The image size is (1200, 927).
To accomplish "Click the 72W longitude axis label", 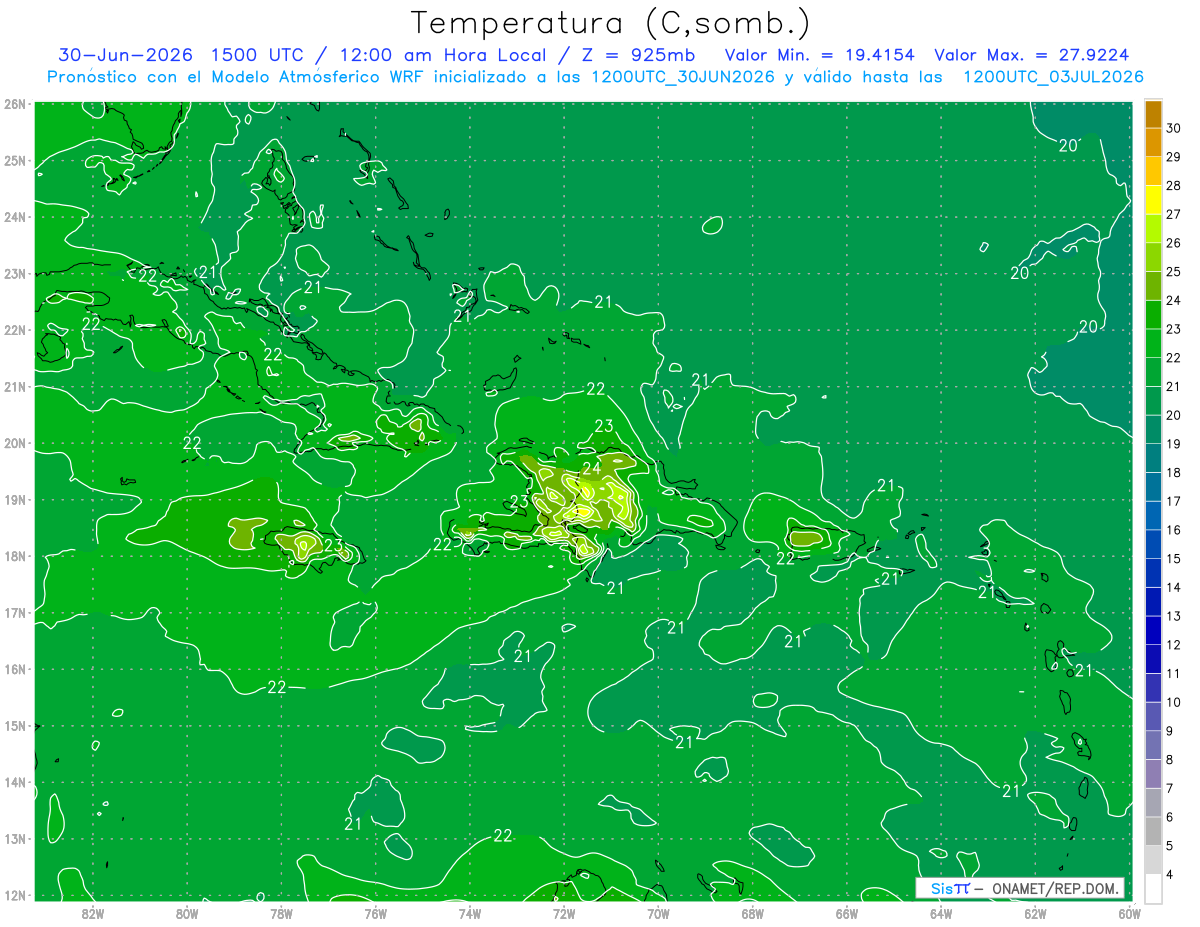I will click(563, 912).
